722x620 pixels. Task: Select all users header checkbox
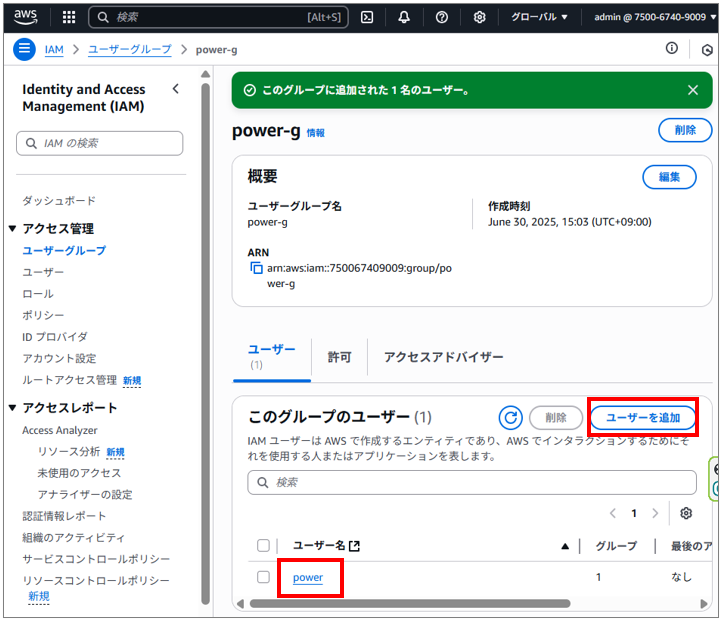(263, 545)
